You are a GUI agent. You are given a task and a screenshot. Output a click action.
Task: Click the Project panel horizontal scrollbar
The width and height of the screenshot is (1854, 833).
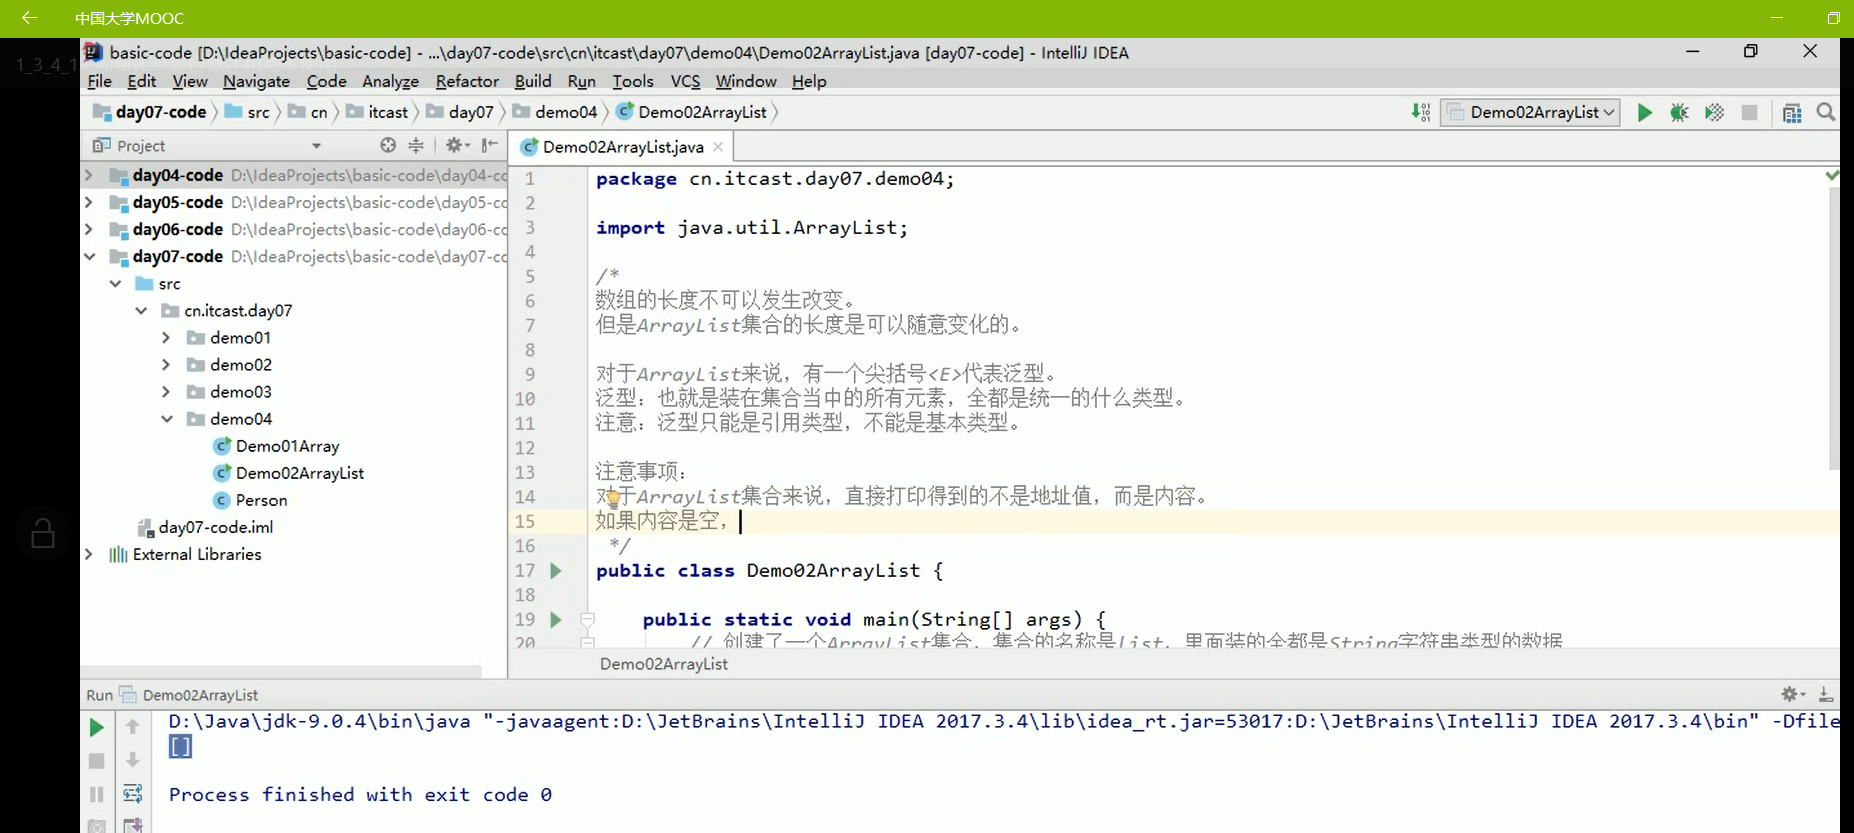tap(281, 672)
